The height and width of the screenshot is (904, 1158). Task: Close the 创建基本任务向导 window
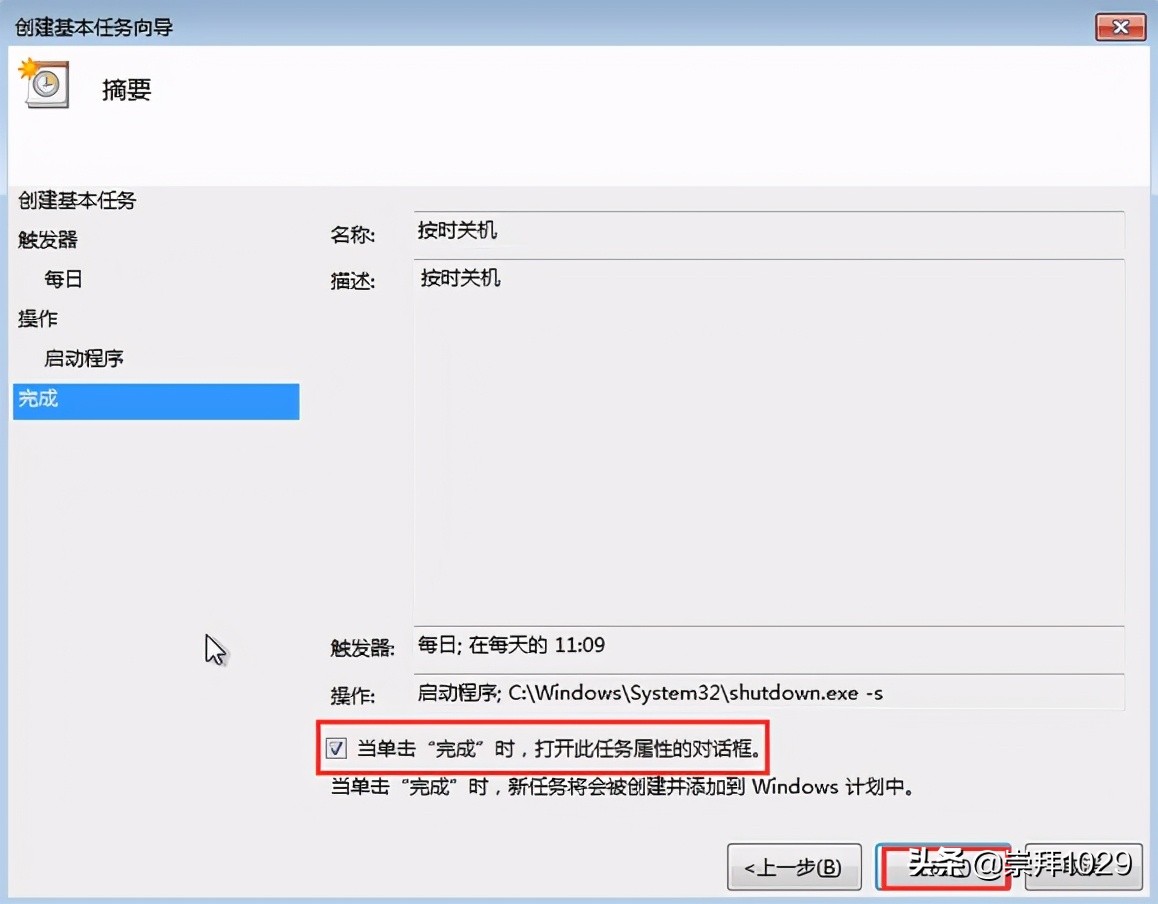click(x=1120, y=27)
